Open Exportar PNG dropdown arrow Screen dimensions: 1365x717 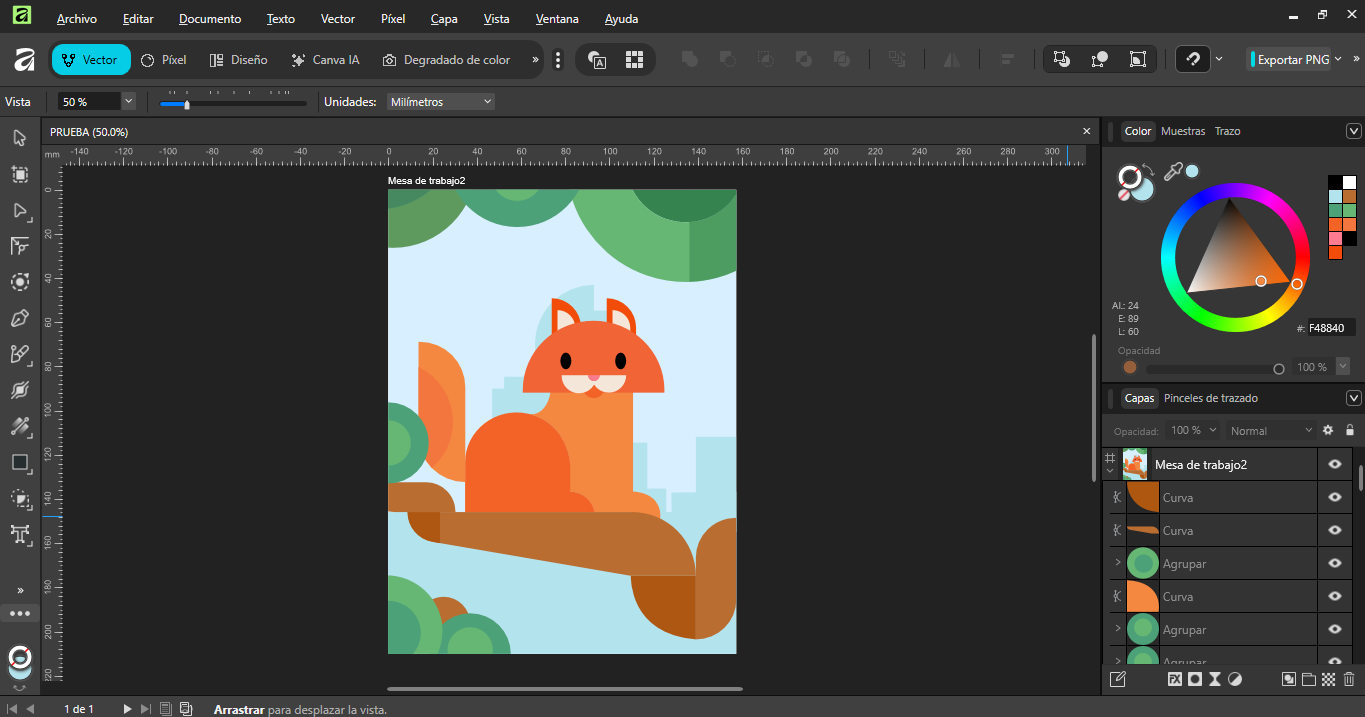click(x=1338, y=59)
